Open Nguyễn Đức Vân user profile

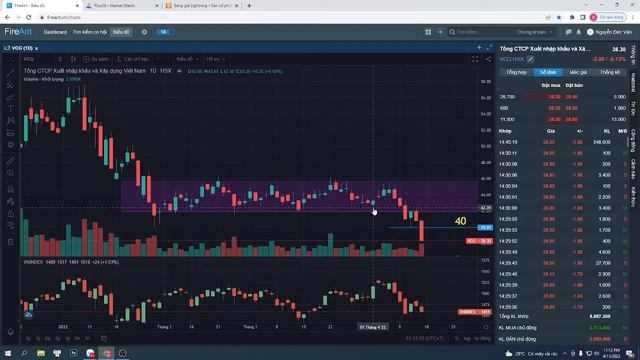point(609,32)
